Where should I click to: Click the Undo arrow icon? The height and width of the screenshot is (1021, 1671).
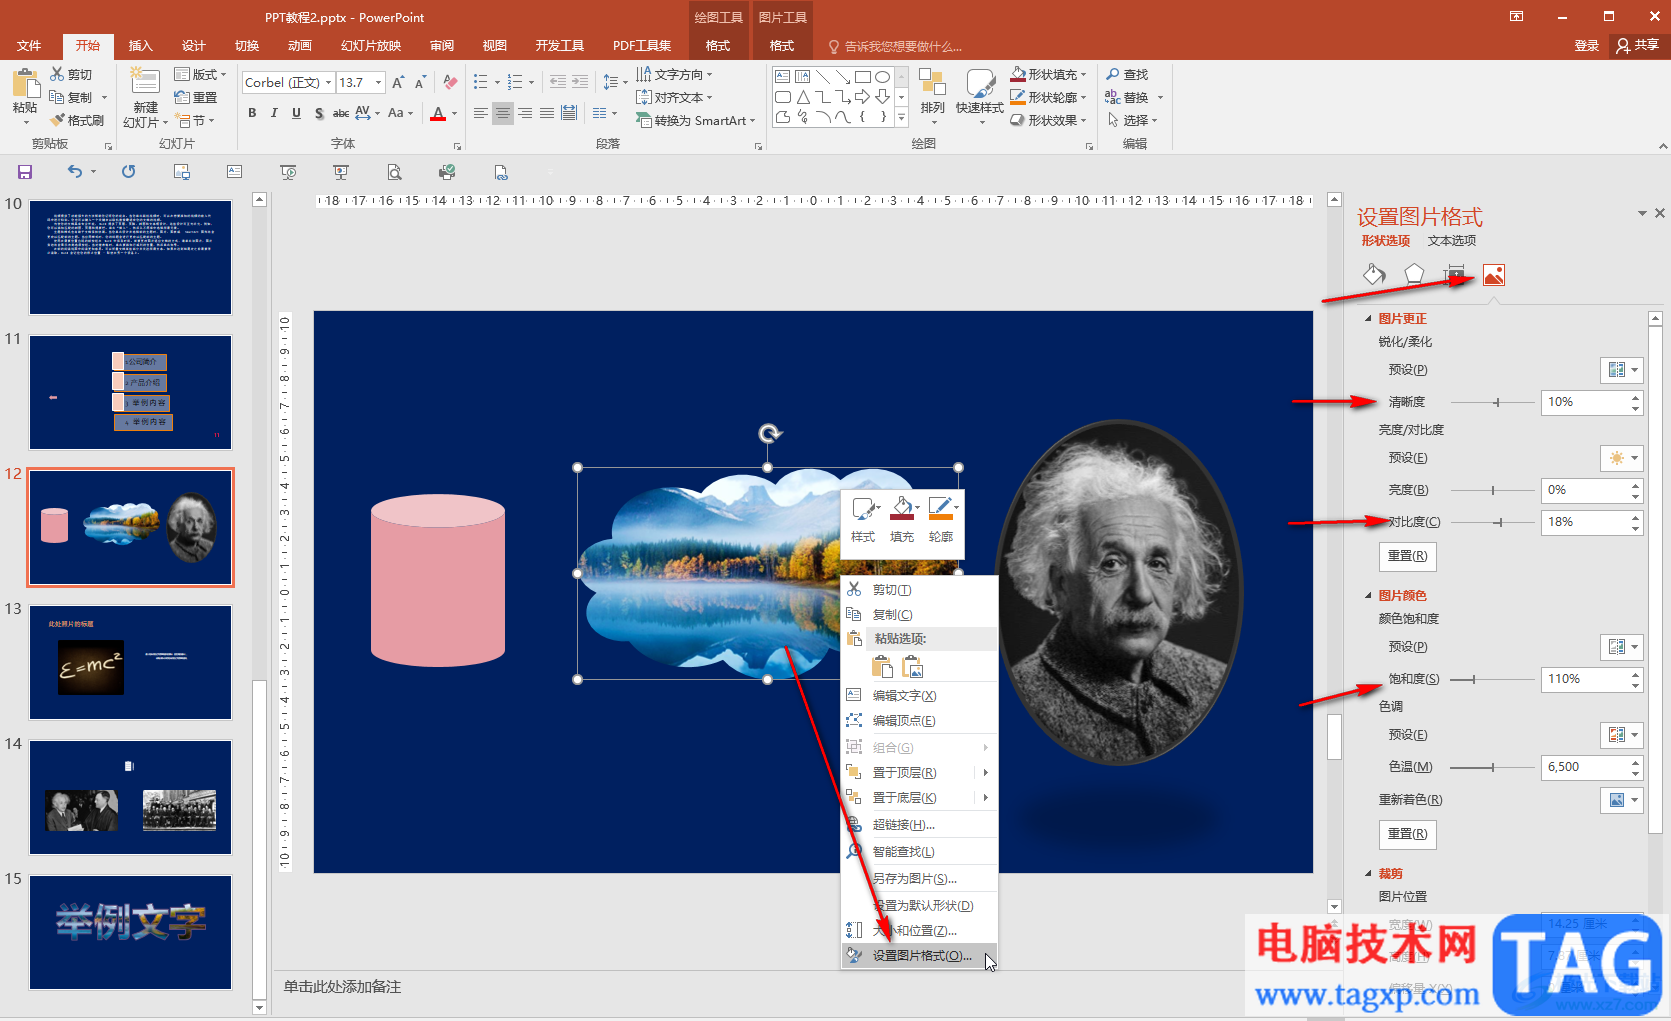75,172
